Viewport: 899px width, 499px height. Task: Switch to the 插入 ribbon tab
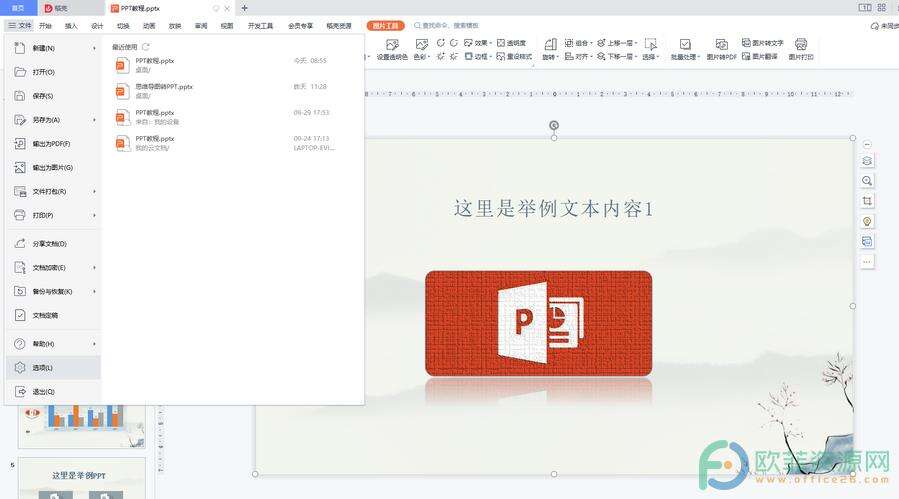71,26
